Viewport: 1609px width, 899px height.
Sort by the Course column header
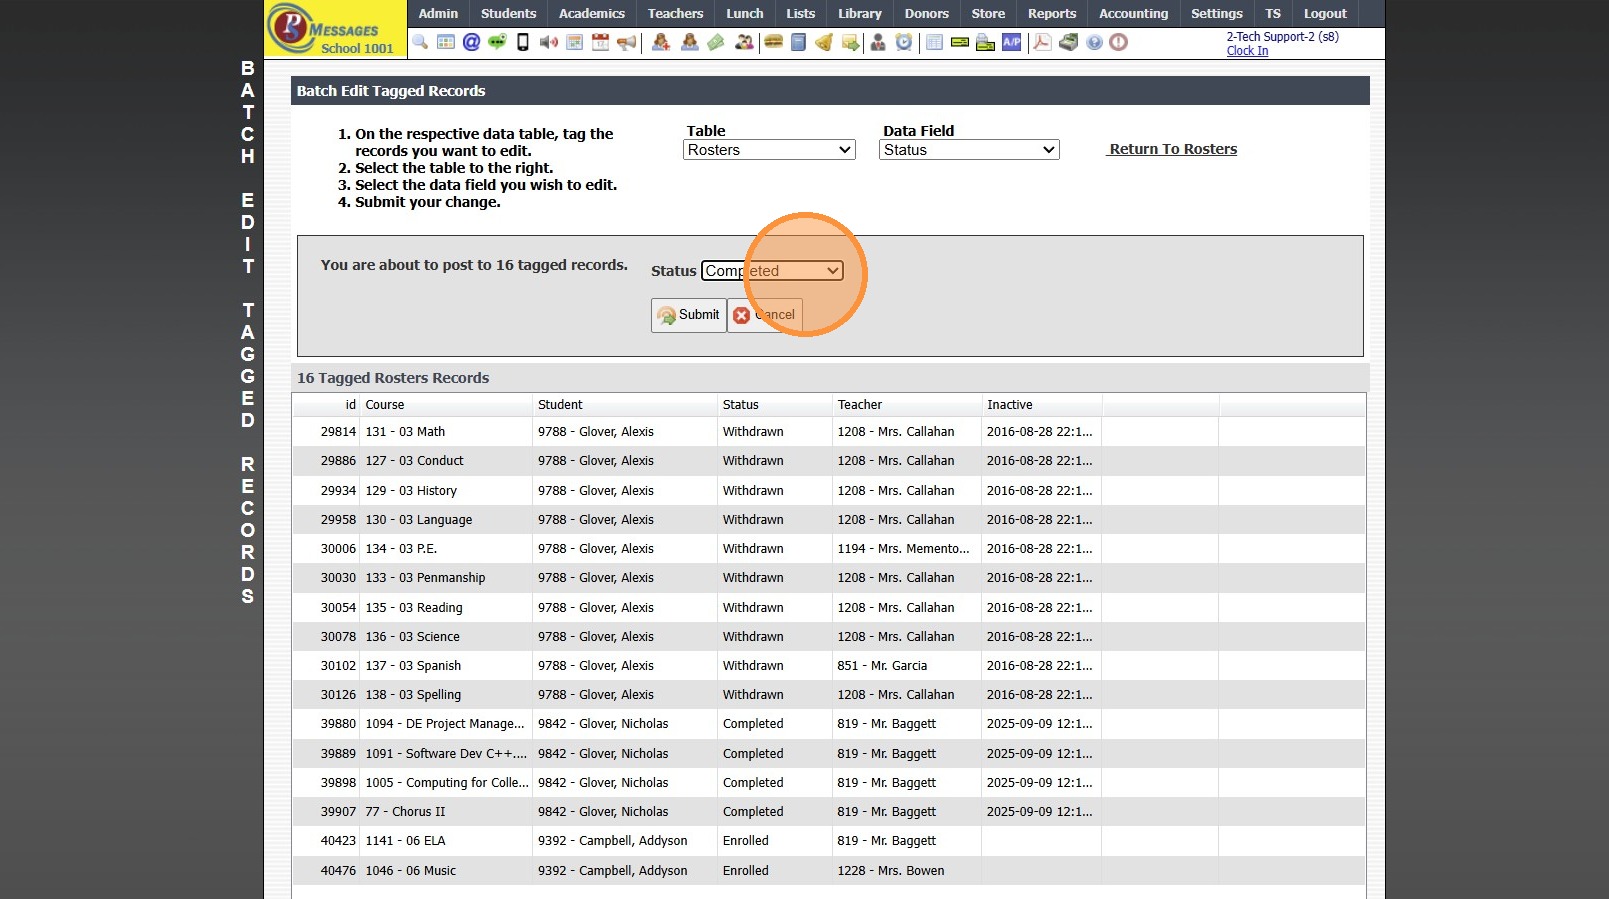(446, 405)
